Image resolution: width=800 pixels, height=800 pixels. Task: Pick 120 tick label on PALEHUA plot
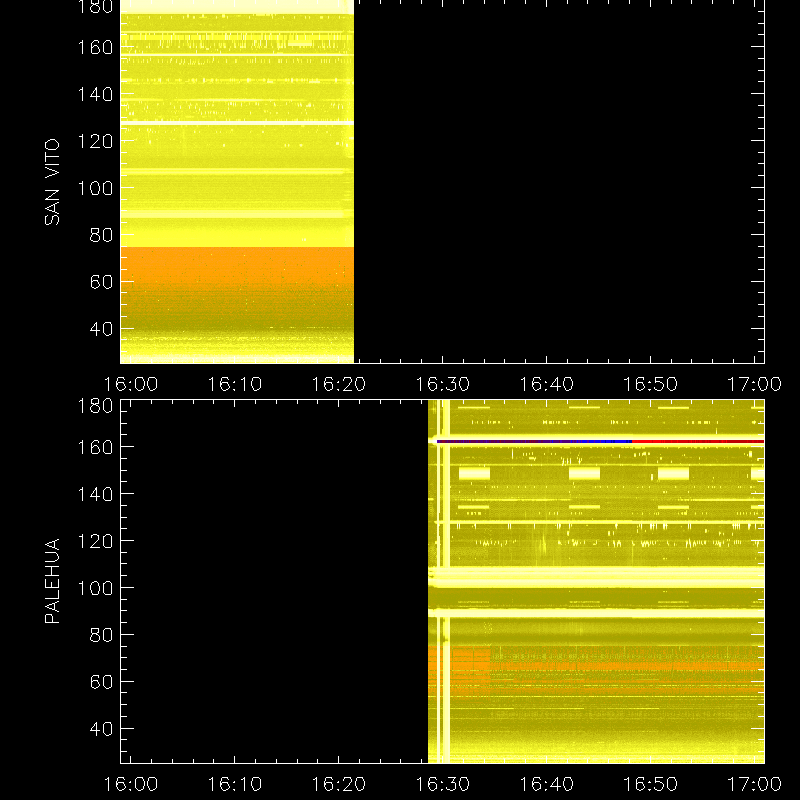tap(95, 541)
